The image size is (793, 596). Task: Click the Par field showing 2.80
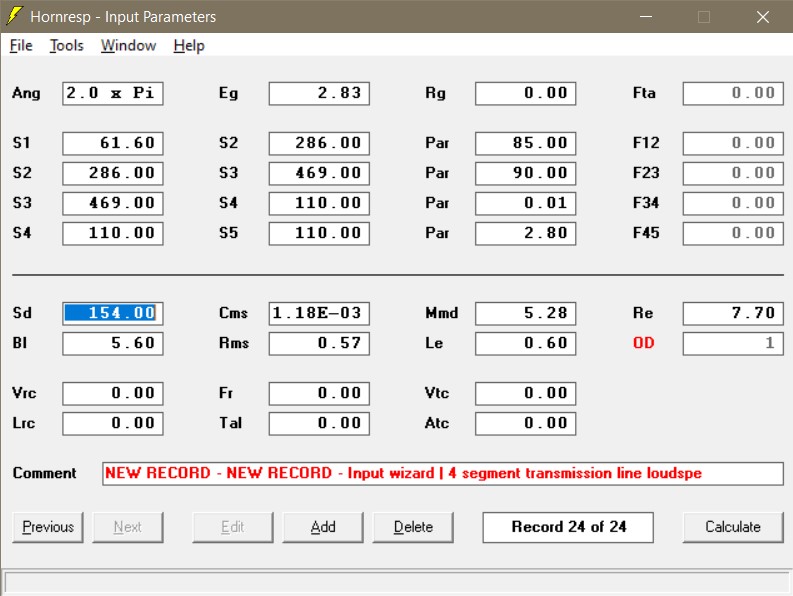click(x=525, y=233)
